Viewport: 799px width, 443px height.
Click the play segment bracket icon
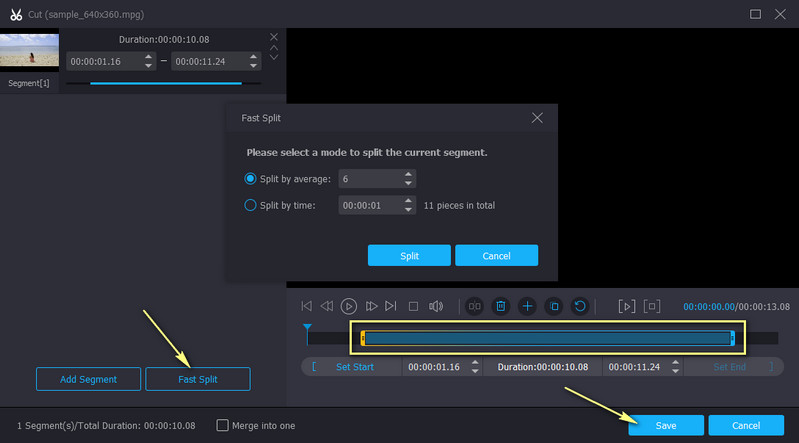(626, 306)
